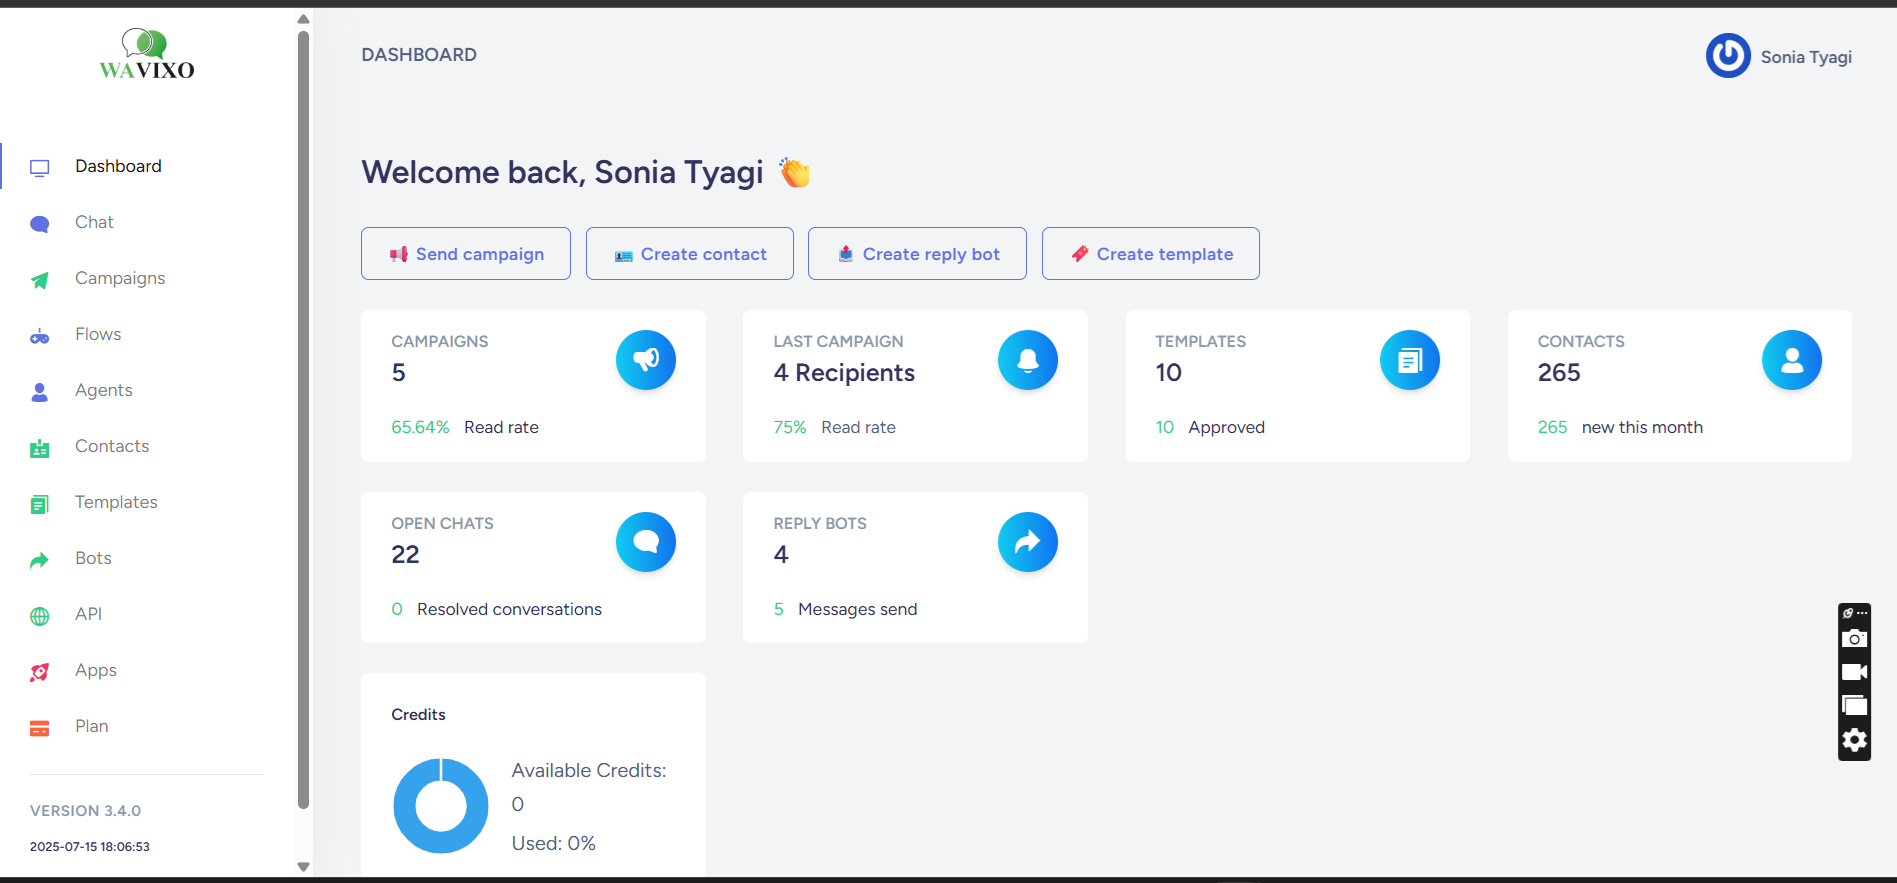Click 'Resolved conversations' text
Image resolution: width=1897 pixels, height=883 pixels.
pyautogui.click(x=509, y=609)
